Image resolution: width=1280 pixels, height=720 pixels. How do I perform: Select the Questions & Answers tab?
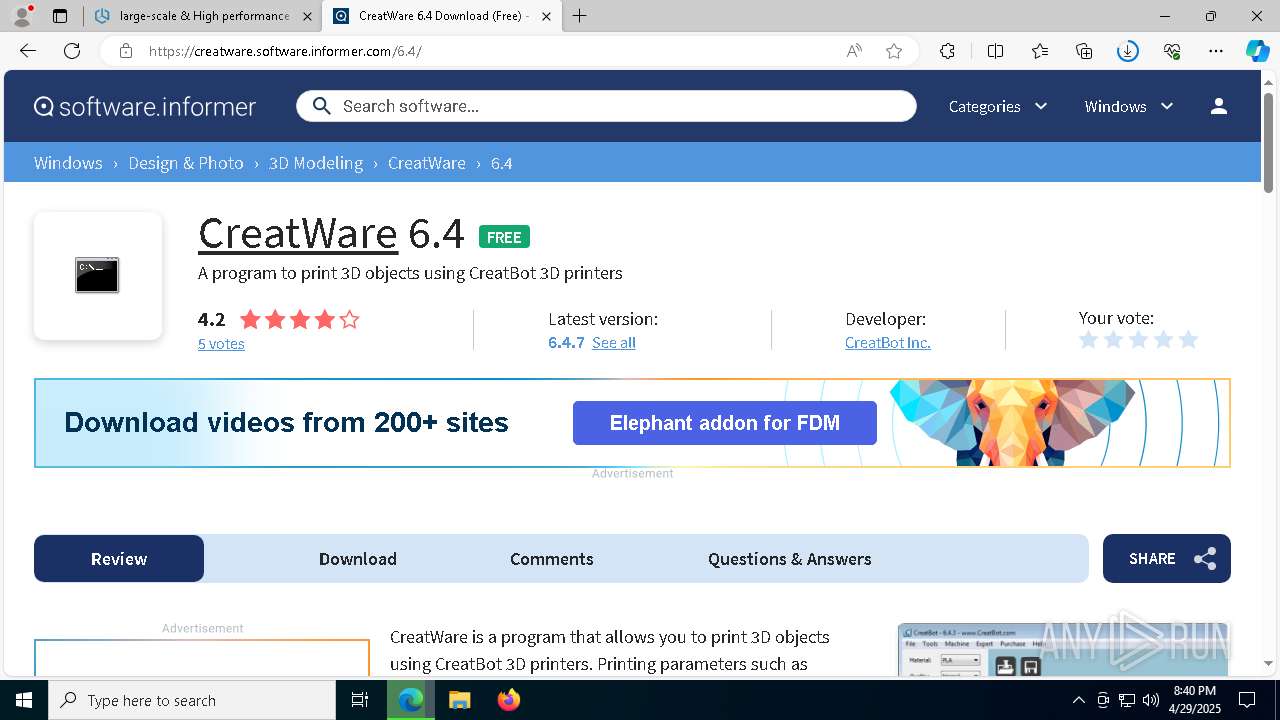pos(790,559)
